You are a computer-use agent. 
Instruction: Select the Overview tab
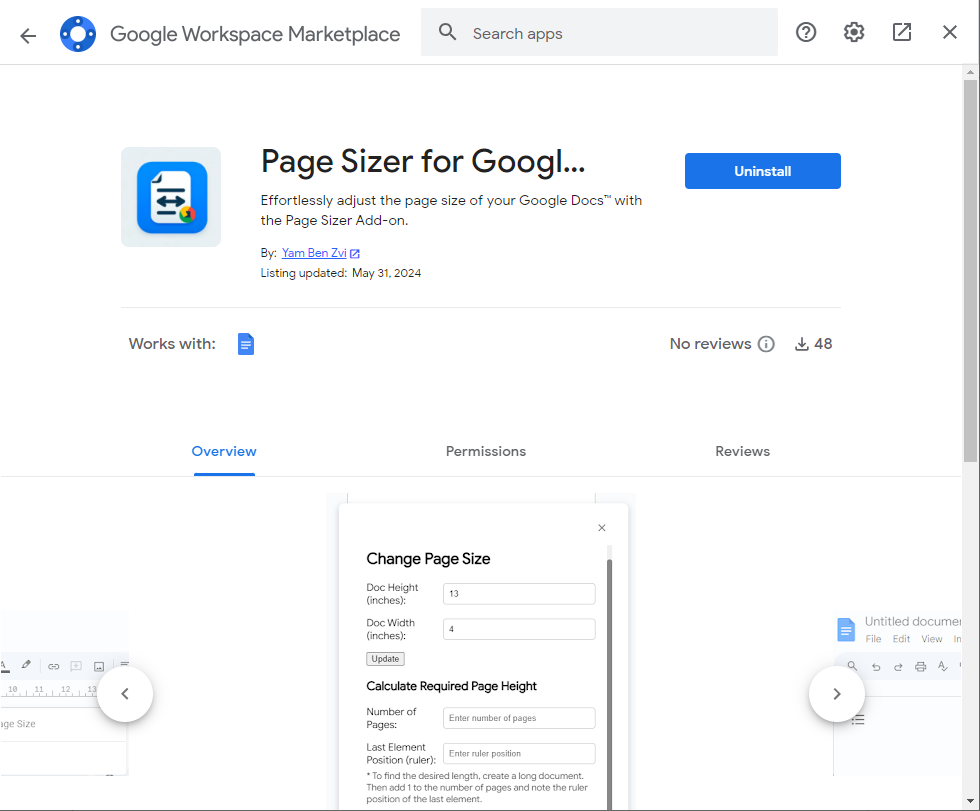pyautogui.click(x=224, y=452)
